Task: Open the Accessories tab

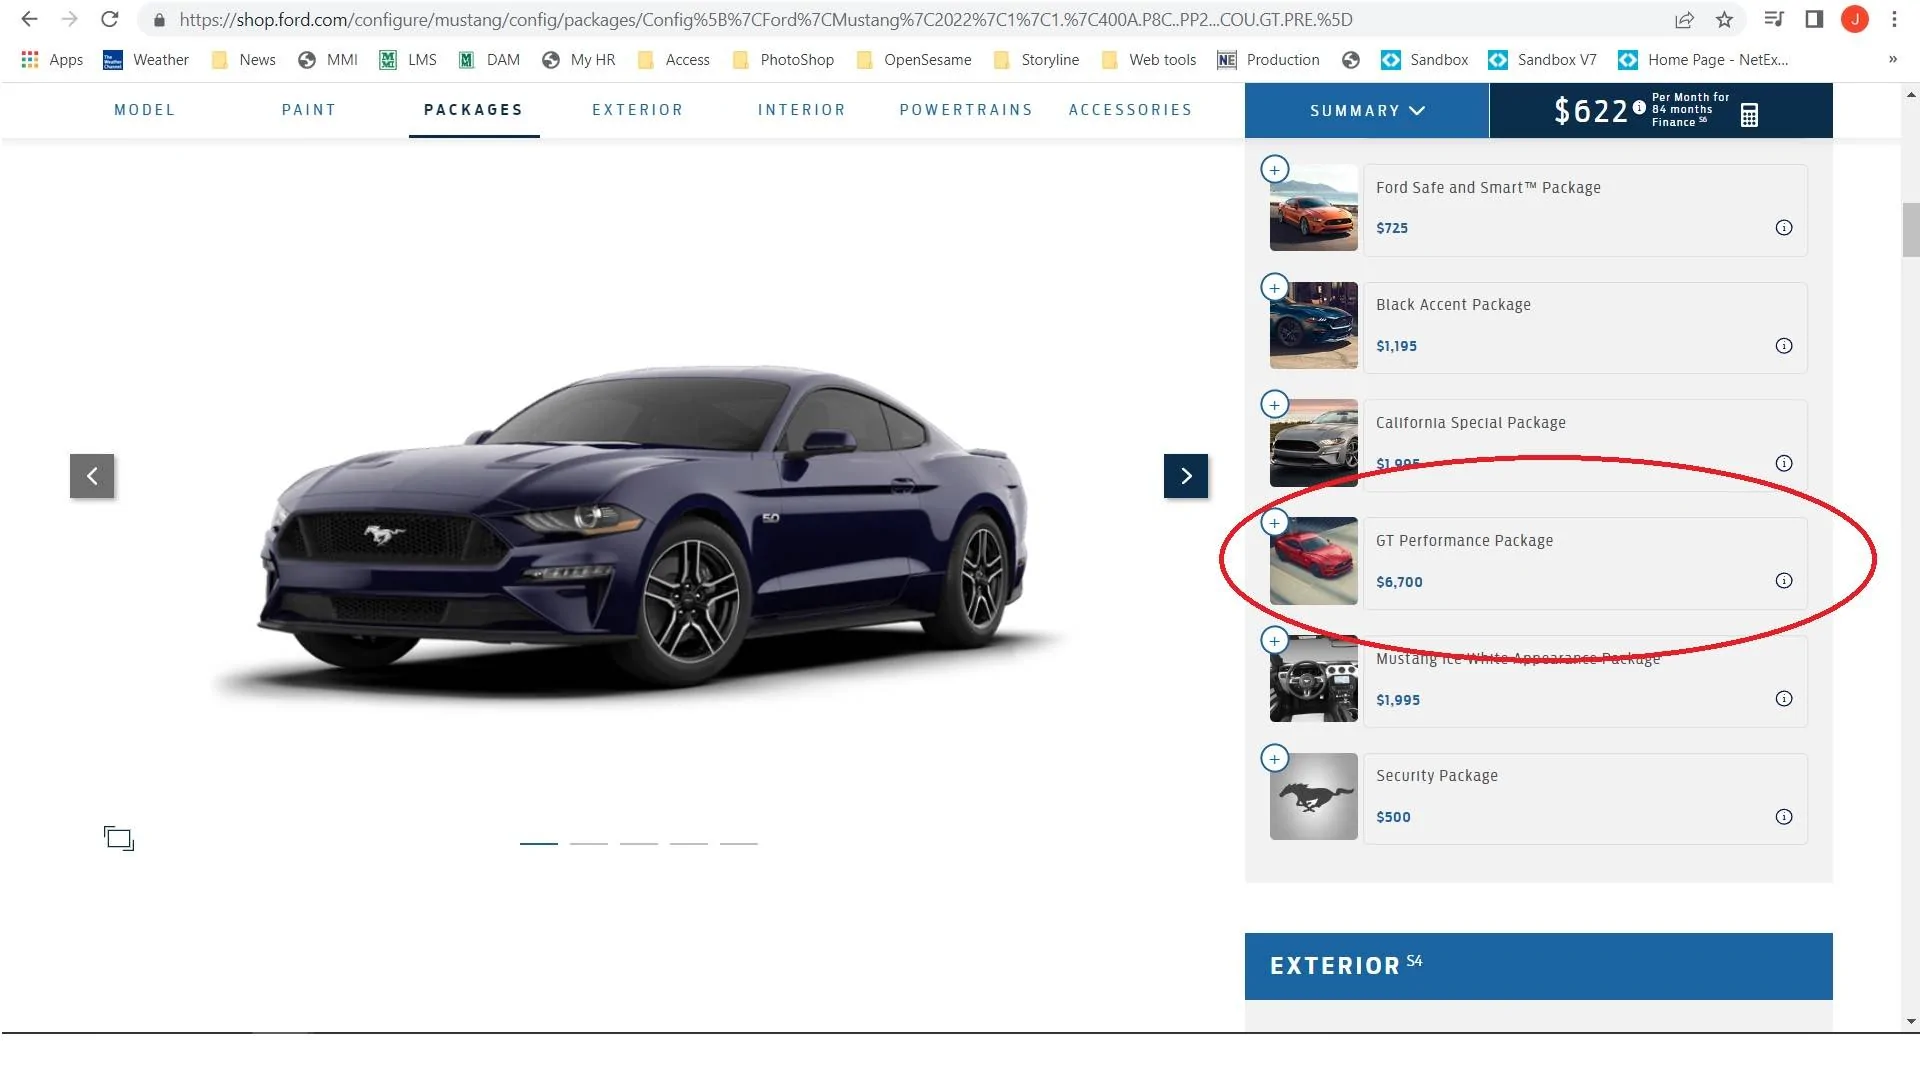Action: [1130, 110]
